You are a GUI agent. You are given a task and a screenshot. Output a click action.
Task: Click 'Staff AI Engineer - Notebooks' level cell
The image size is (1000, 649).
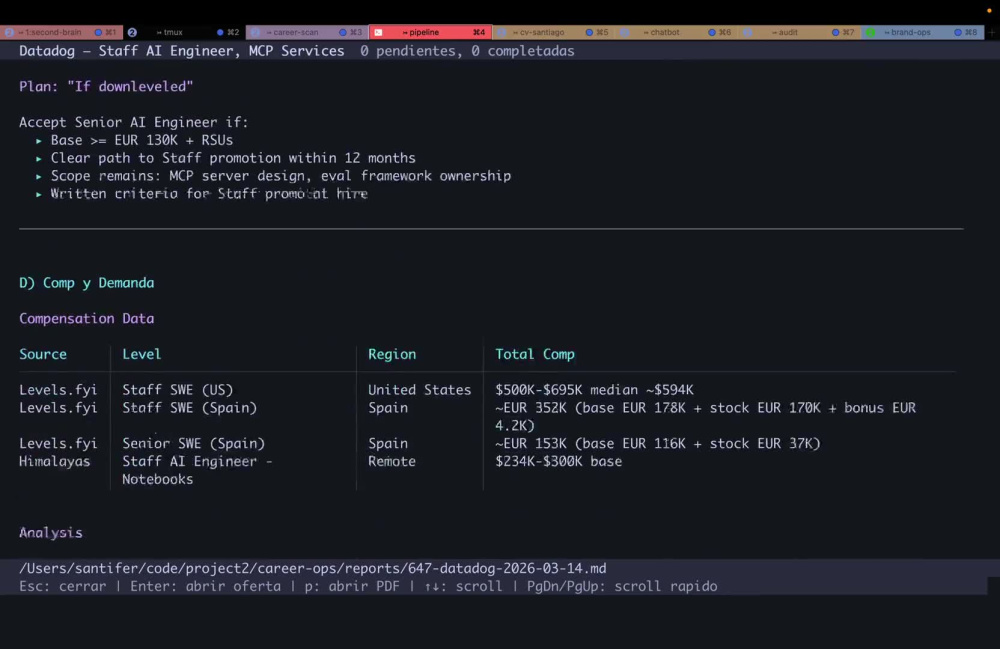click(x=197, y=470)
